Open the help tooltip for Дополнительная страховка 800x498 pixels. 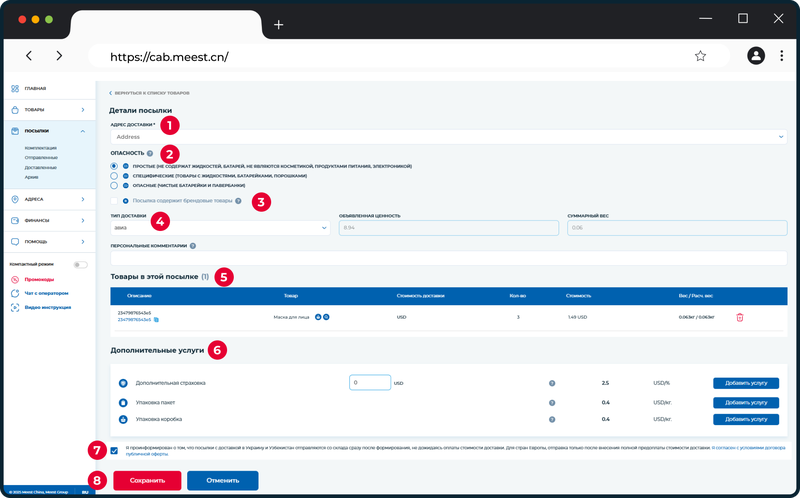pos(552,383)
